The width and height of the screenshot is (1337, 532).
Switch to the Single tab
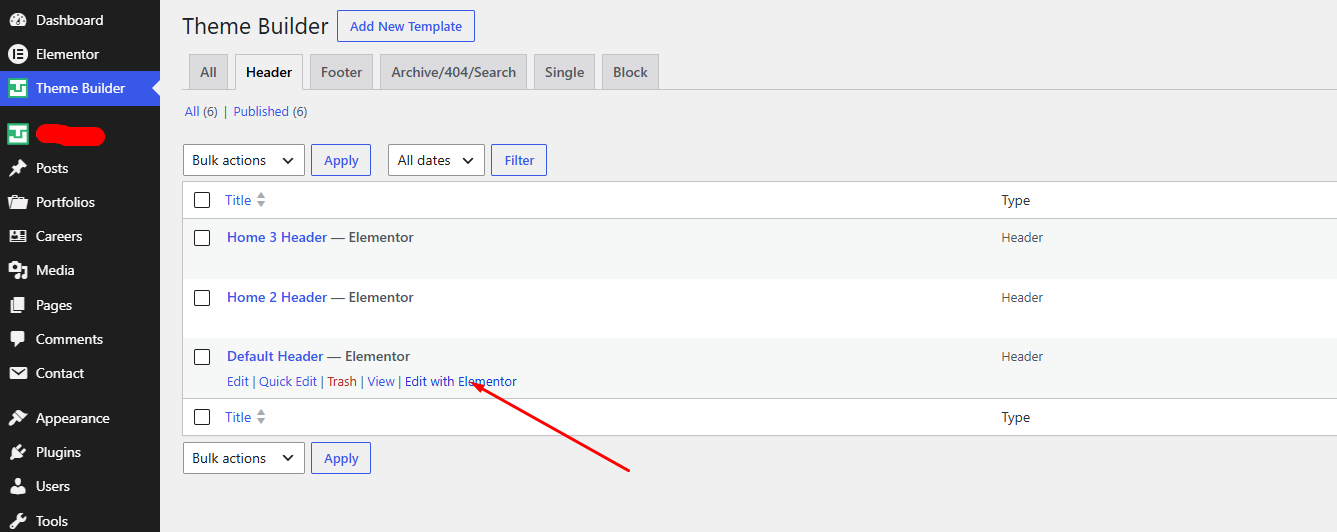click(564, 72)
